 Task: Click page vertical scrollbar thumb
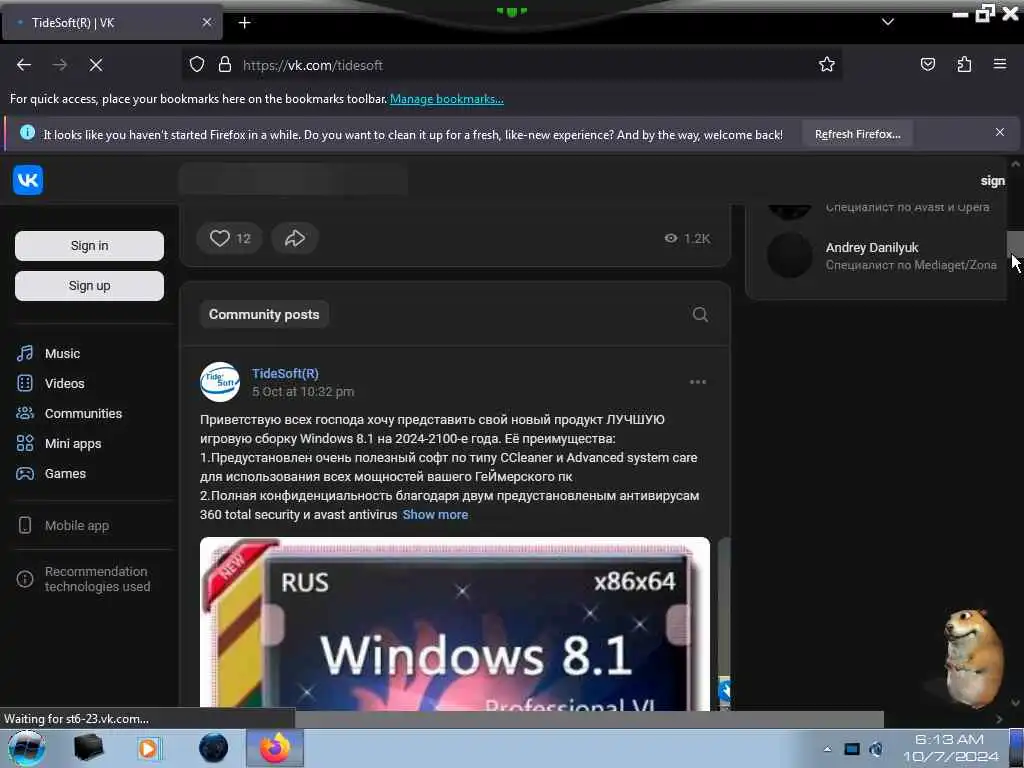pyautogui.click(x=1016, y=245)
